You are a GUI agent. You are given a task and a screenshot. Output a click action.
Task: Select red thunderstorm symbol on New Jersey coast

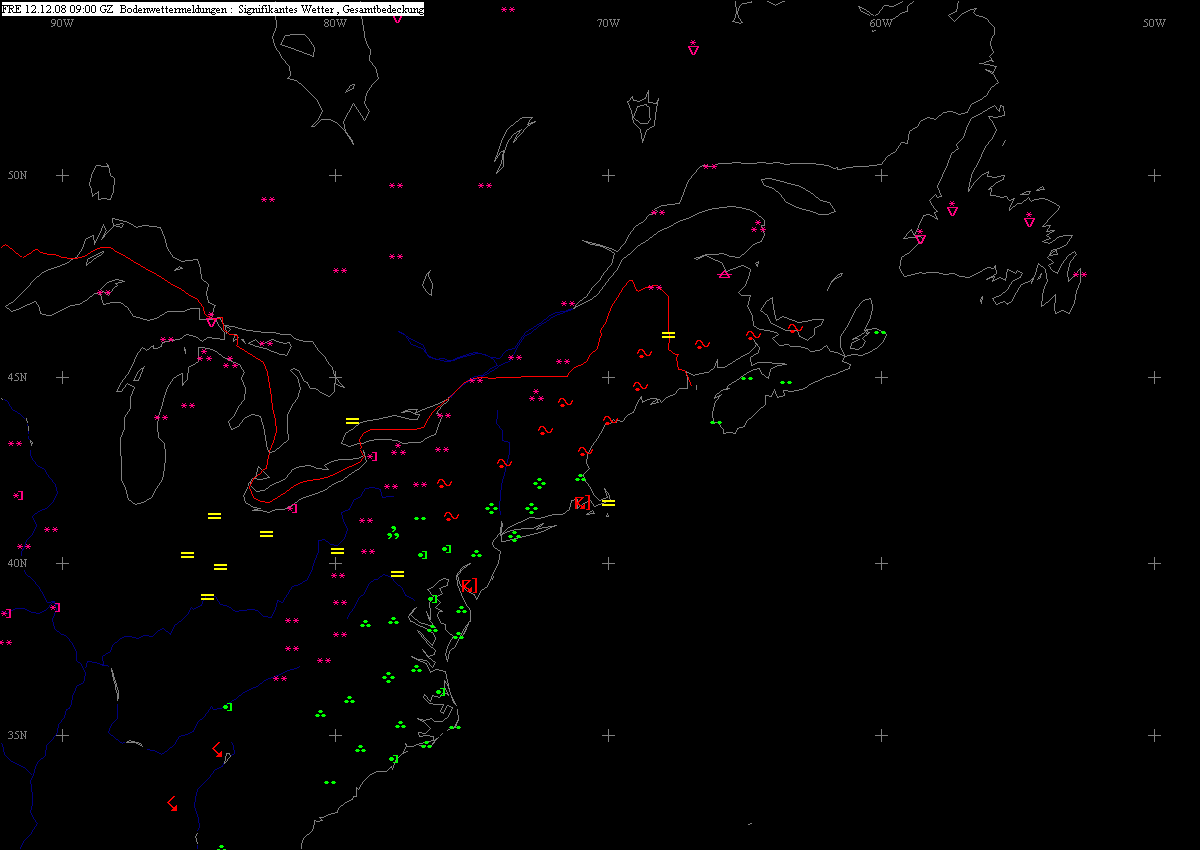[467, 585]
